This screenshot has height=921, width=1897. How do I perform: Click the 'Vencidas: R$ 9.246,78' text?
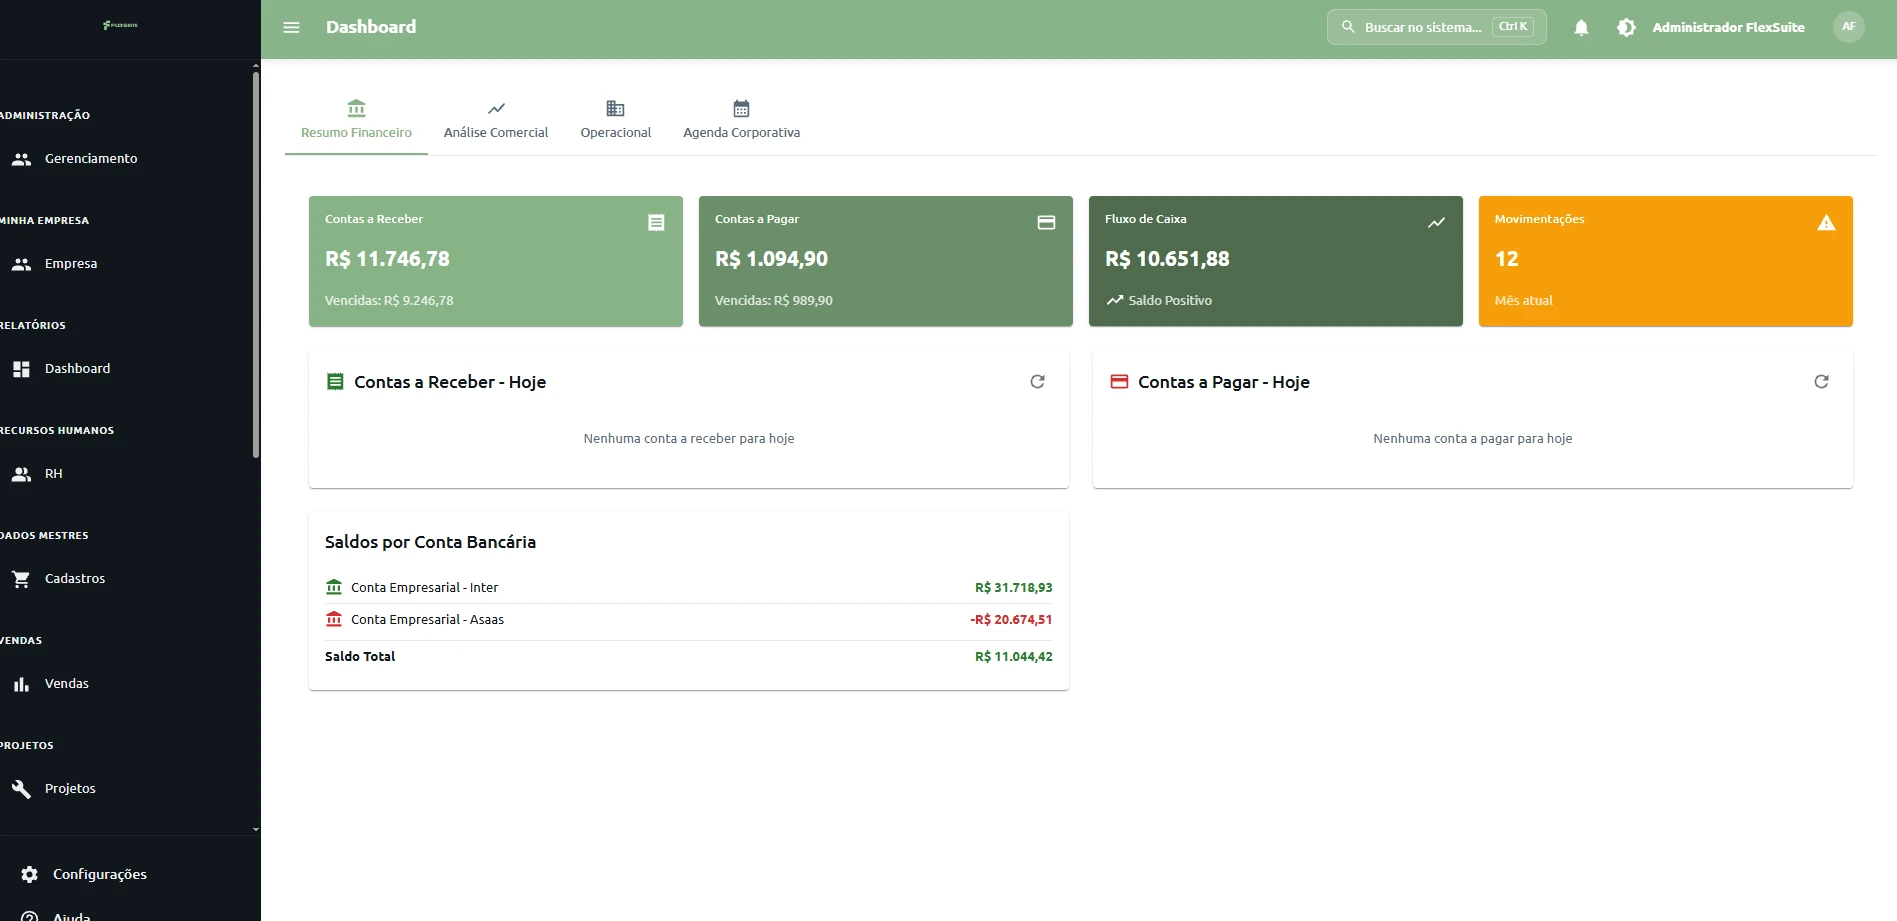pyautogui.click(x=389, y=300)
